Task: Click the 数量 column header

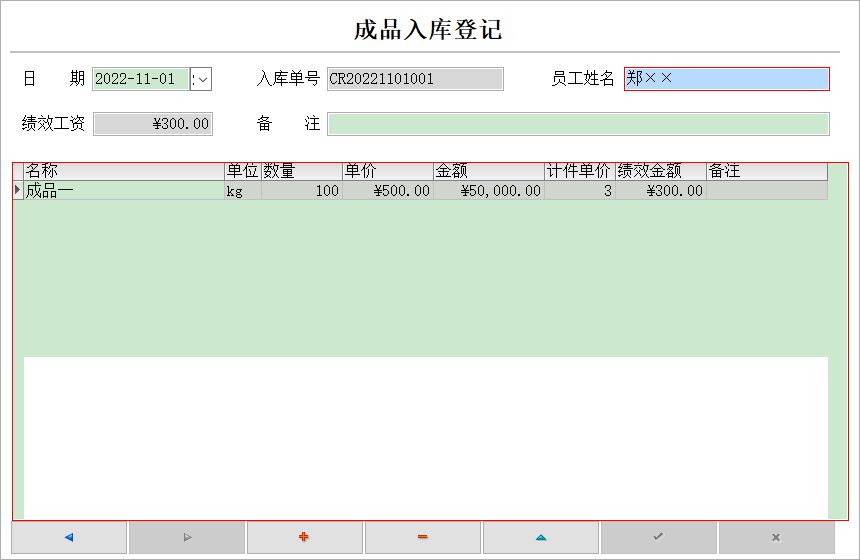Action: [302, 171]
